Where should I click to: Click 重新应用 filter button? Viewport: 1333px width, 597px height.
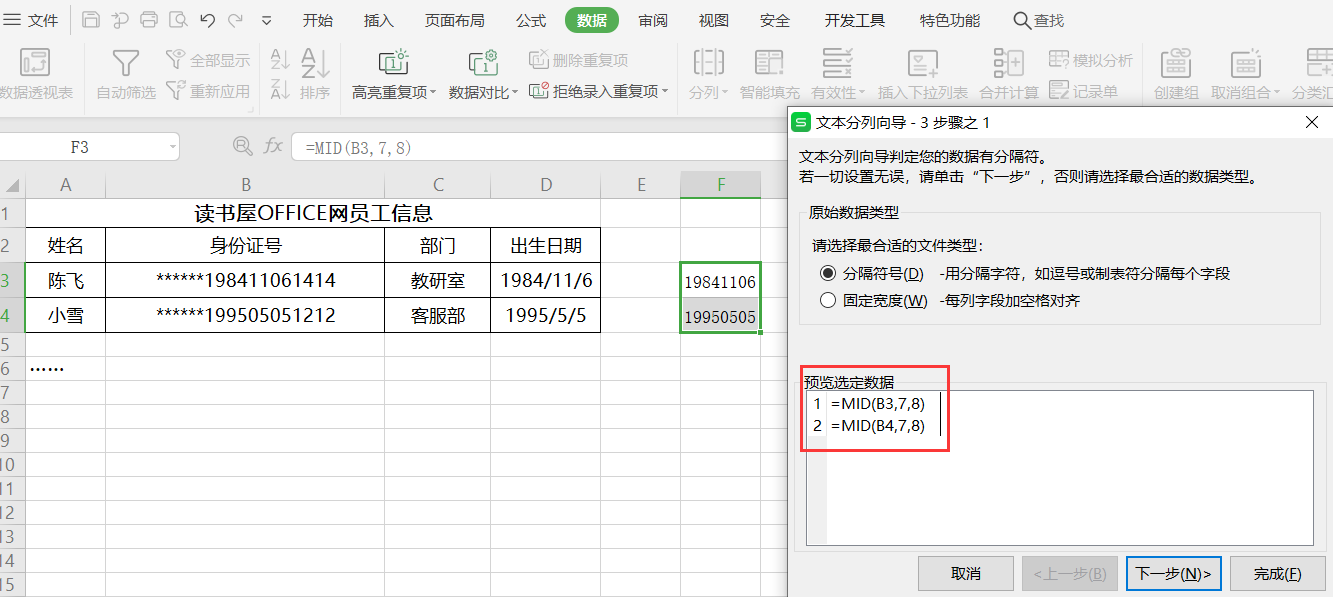pos(208,91)
